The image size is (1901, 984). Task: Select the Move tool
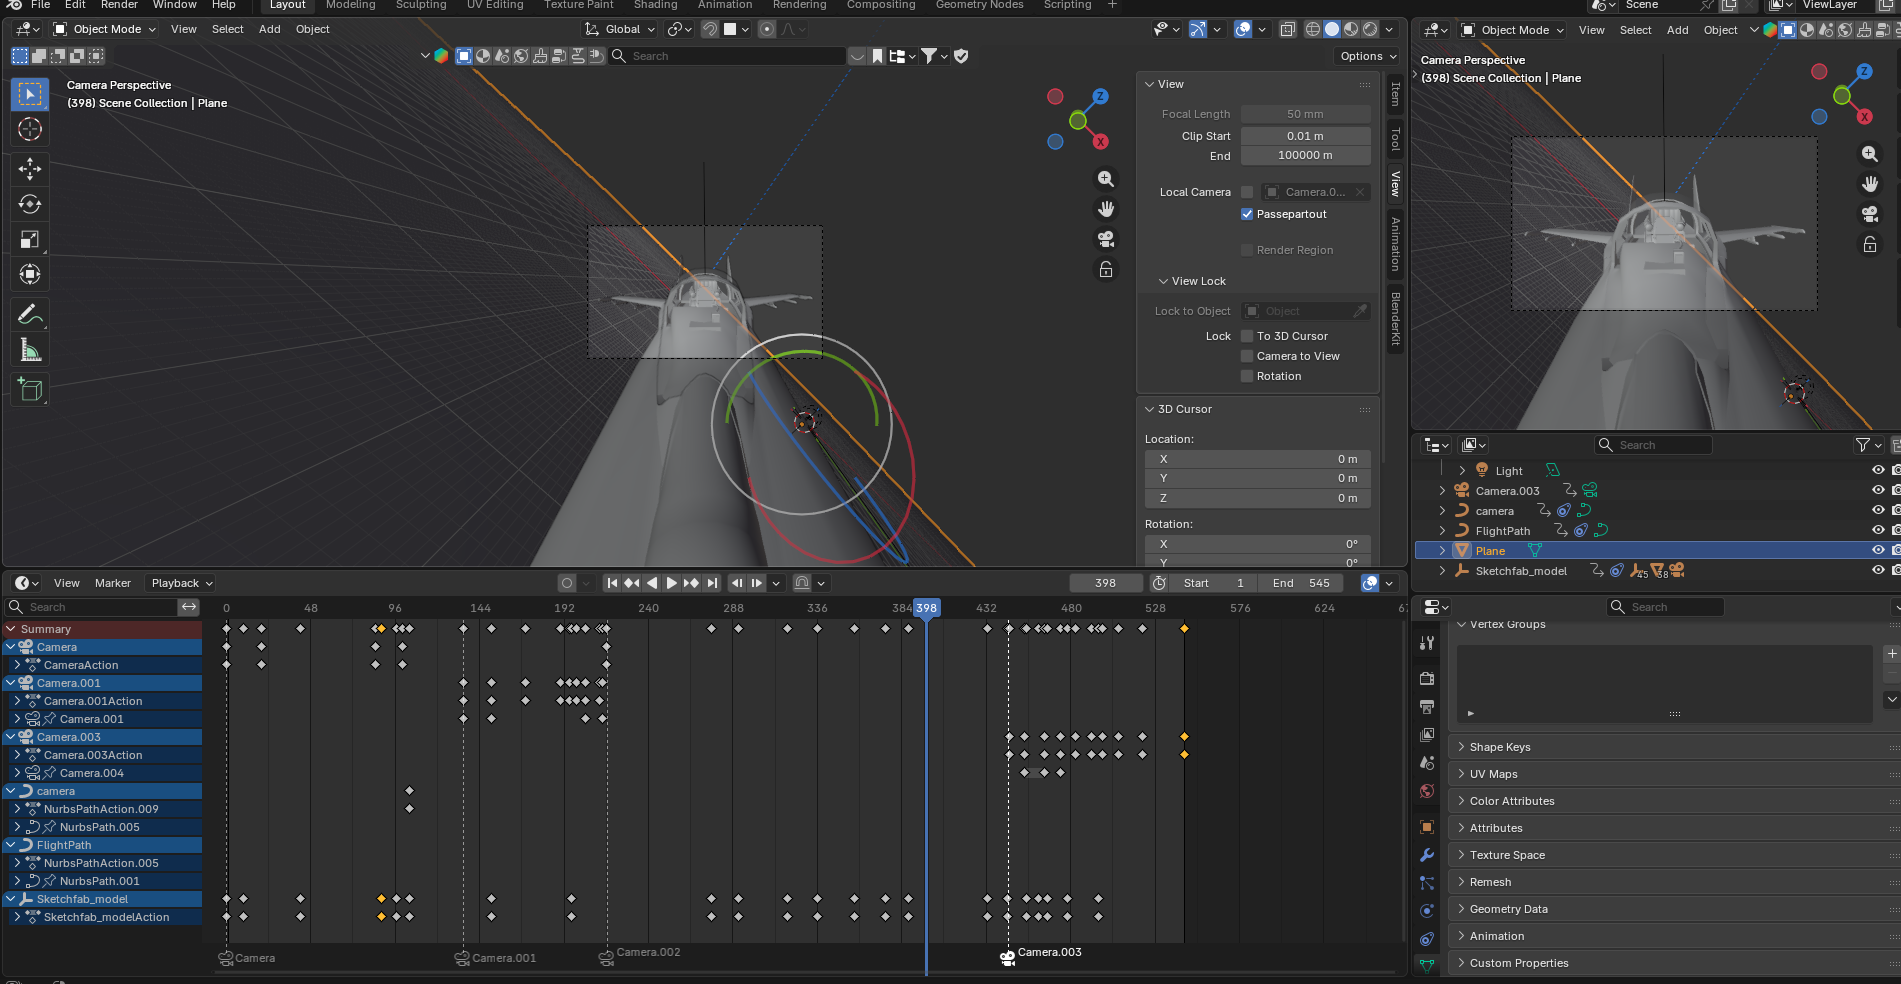pos(30,169)
